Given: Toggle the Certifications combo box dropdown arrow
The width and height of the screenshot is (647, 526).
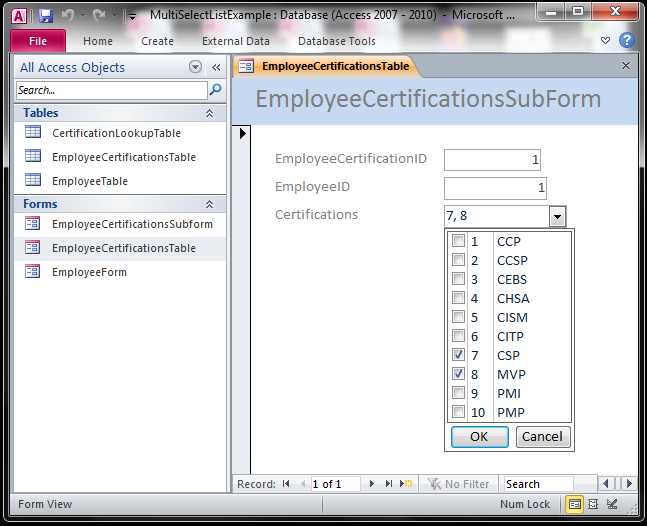Looking at the screenshot, I should [x=557, y=216].
